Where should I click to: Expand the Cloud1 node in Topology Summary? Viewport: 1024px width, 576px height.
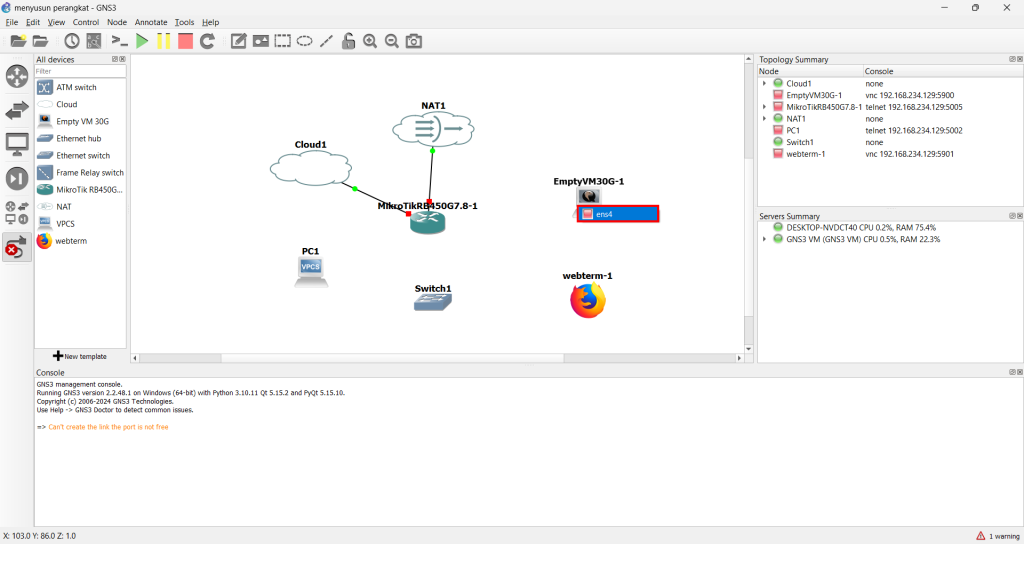(x=765, y=84)
